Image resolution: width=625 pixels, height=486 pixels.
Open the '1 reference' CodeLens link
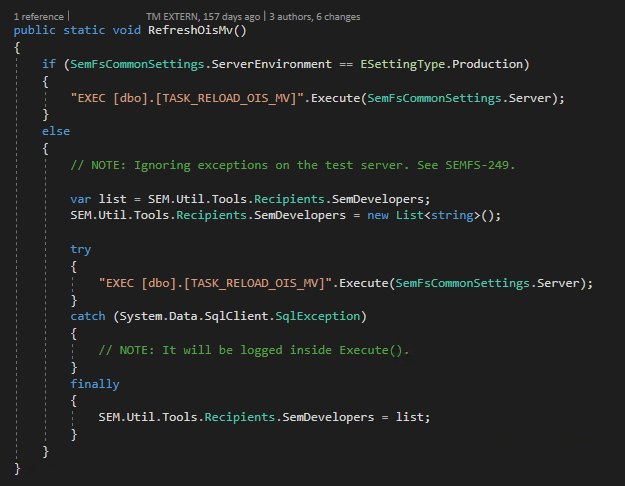tap(39, 17)
